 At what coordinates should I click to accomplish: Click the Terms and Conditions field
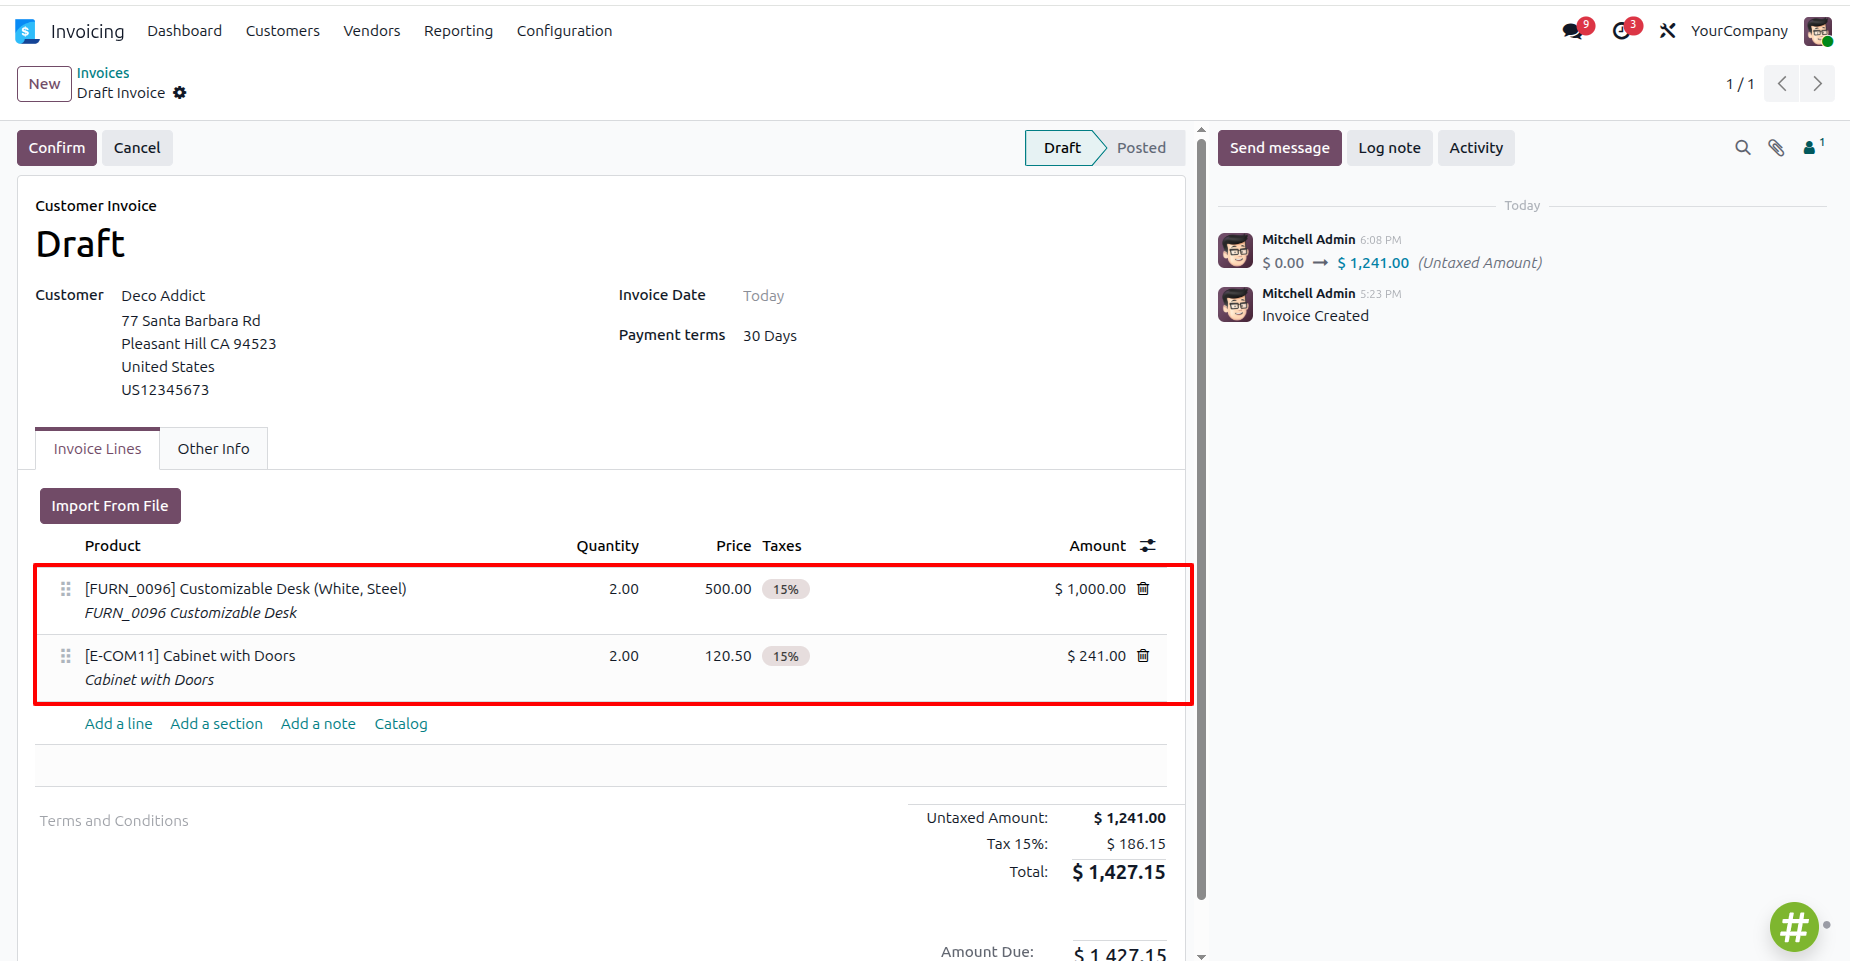pos(114,821)
